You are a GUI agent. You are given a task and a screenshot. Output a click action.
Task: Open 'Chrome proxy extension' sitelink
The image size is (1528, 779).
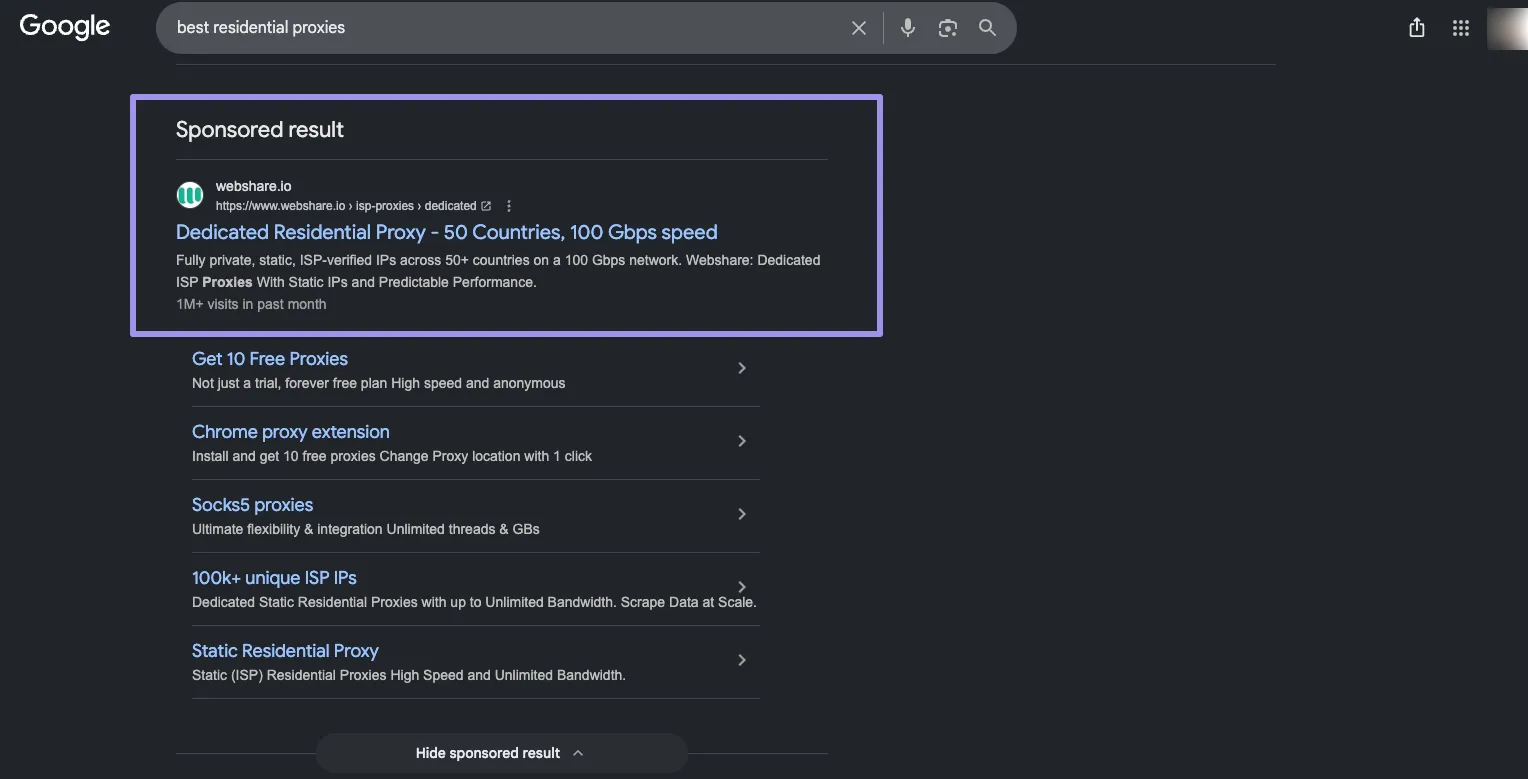[291, 432]
